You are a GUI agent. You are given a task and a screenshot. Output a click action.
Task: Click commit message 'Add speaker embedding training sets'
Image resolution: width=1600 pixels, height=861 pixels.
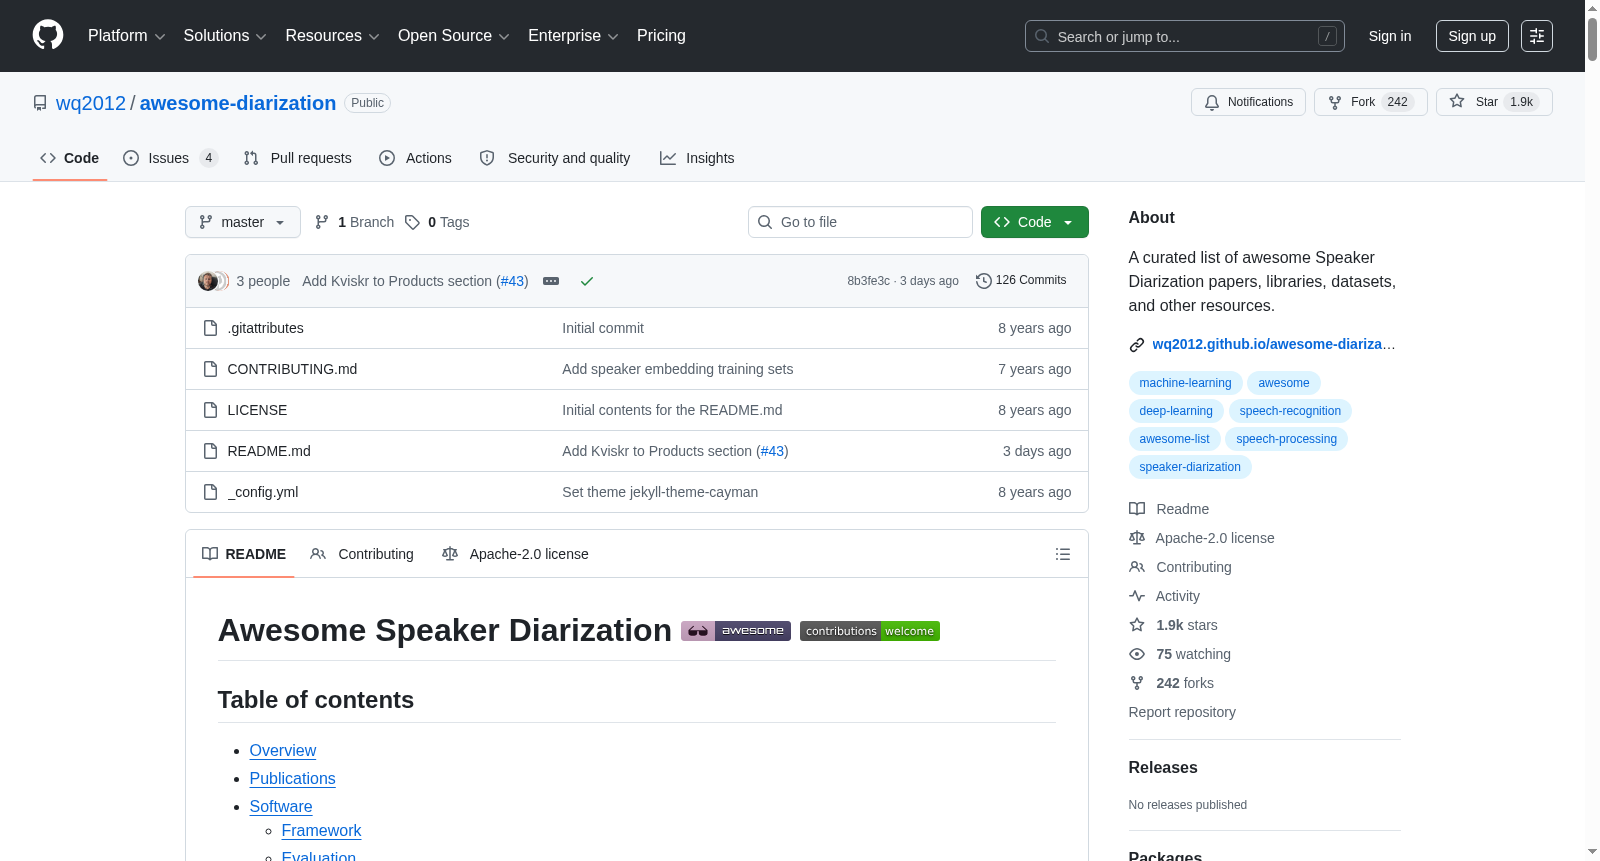click(x=678, y=369)
